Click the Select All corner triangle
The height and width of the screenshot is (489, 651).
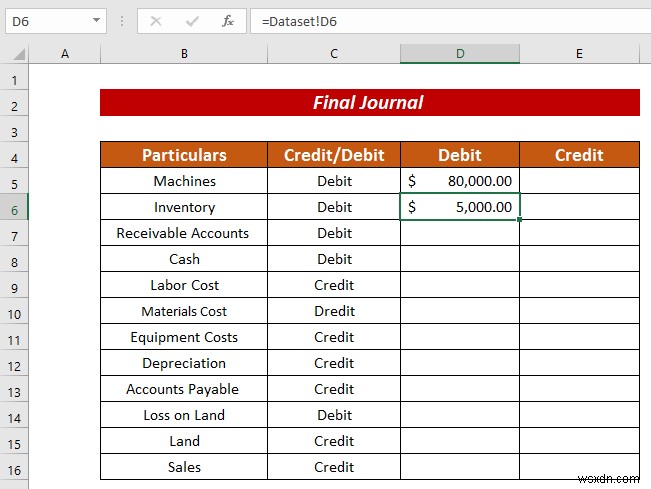tap(19, 54)
